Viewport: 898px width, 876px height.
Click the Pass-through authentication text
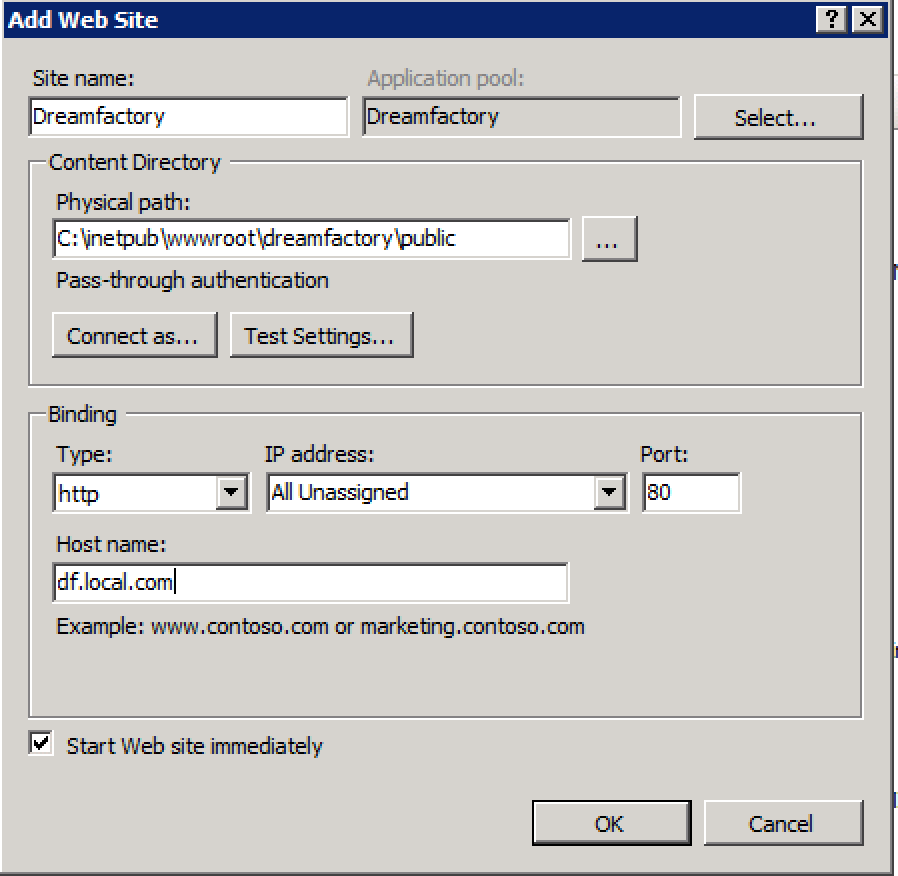click(x=192, y=281)
